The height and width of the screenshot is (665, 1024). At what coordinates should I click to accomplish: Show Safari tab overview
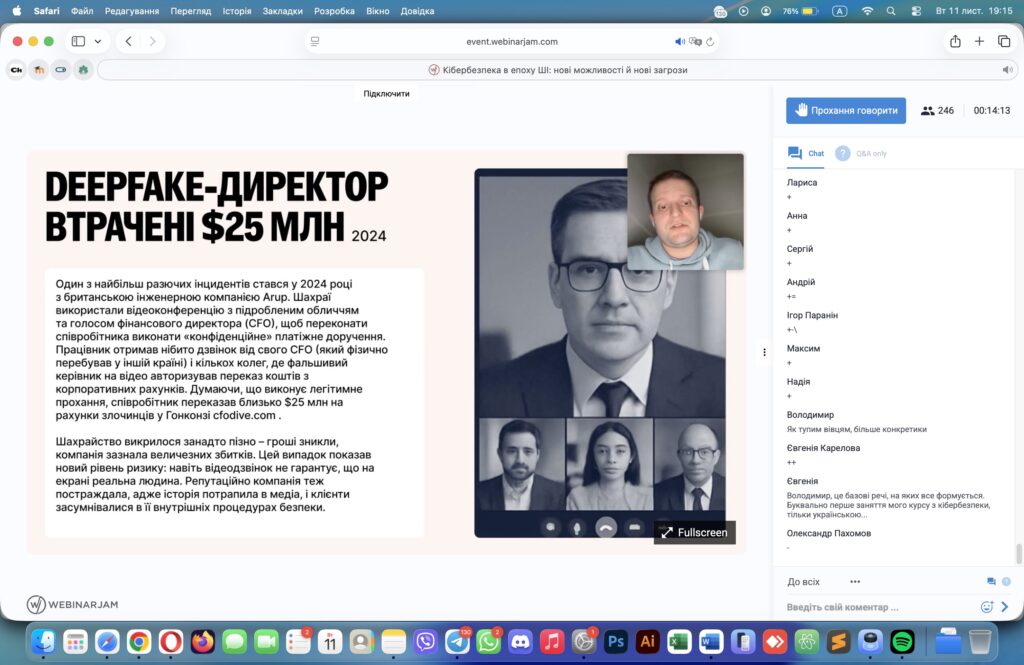1003,41
